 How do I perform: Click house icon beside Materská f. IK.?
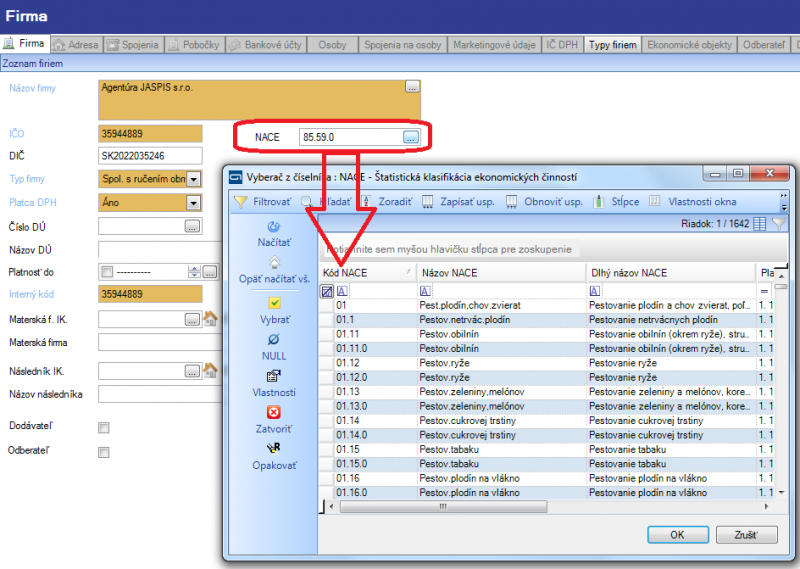210,318
